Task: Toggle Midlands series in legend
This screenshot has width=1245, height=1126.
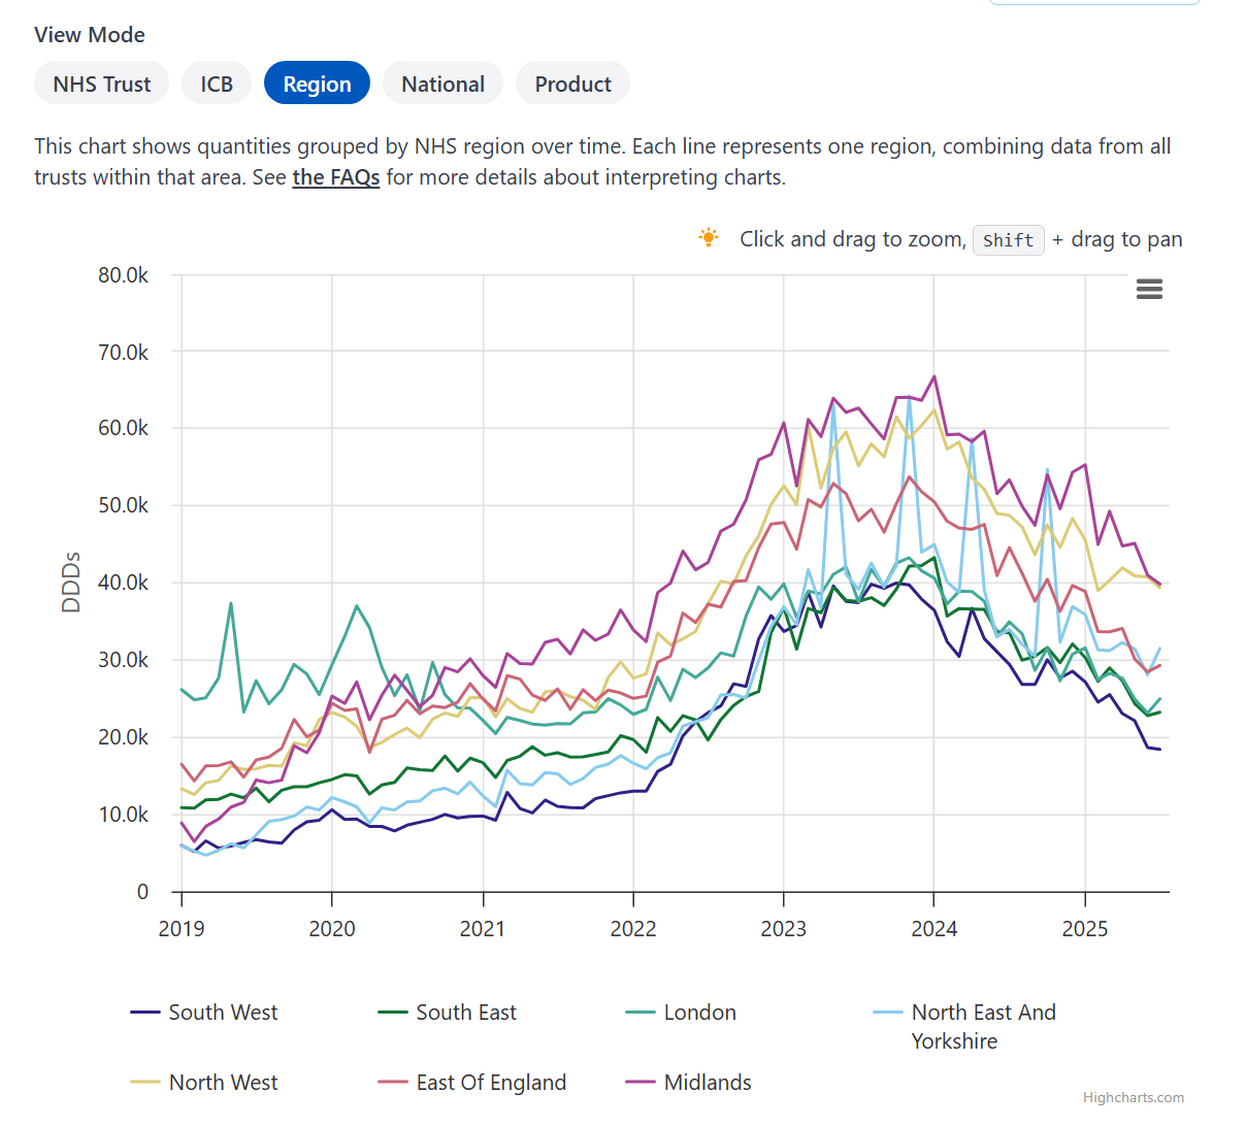Action: 707,1082
